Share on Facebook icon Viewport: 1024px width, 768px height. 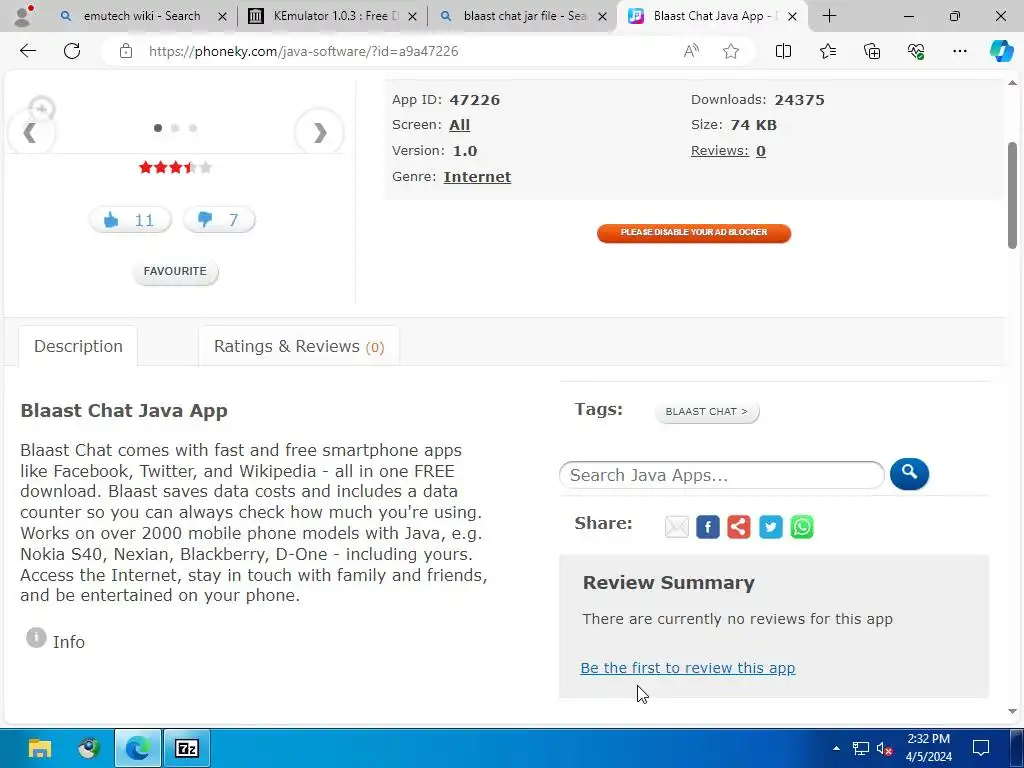click(x=708, y=527)
